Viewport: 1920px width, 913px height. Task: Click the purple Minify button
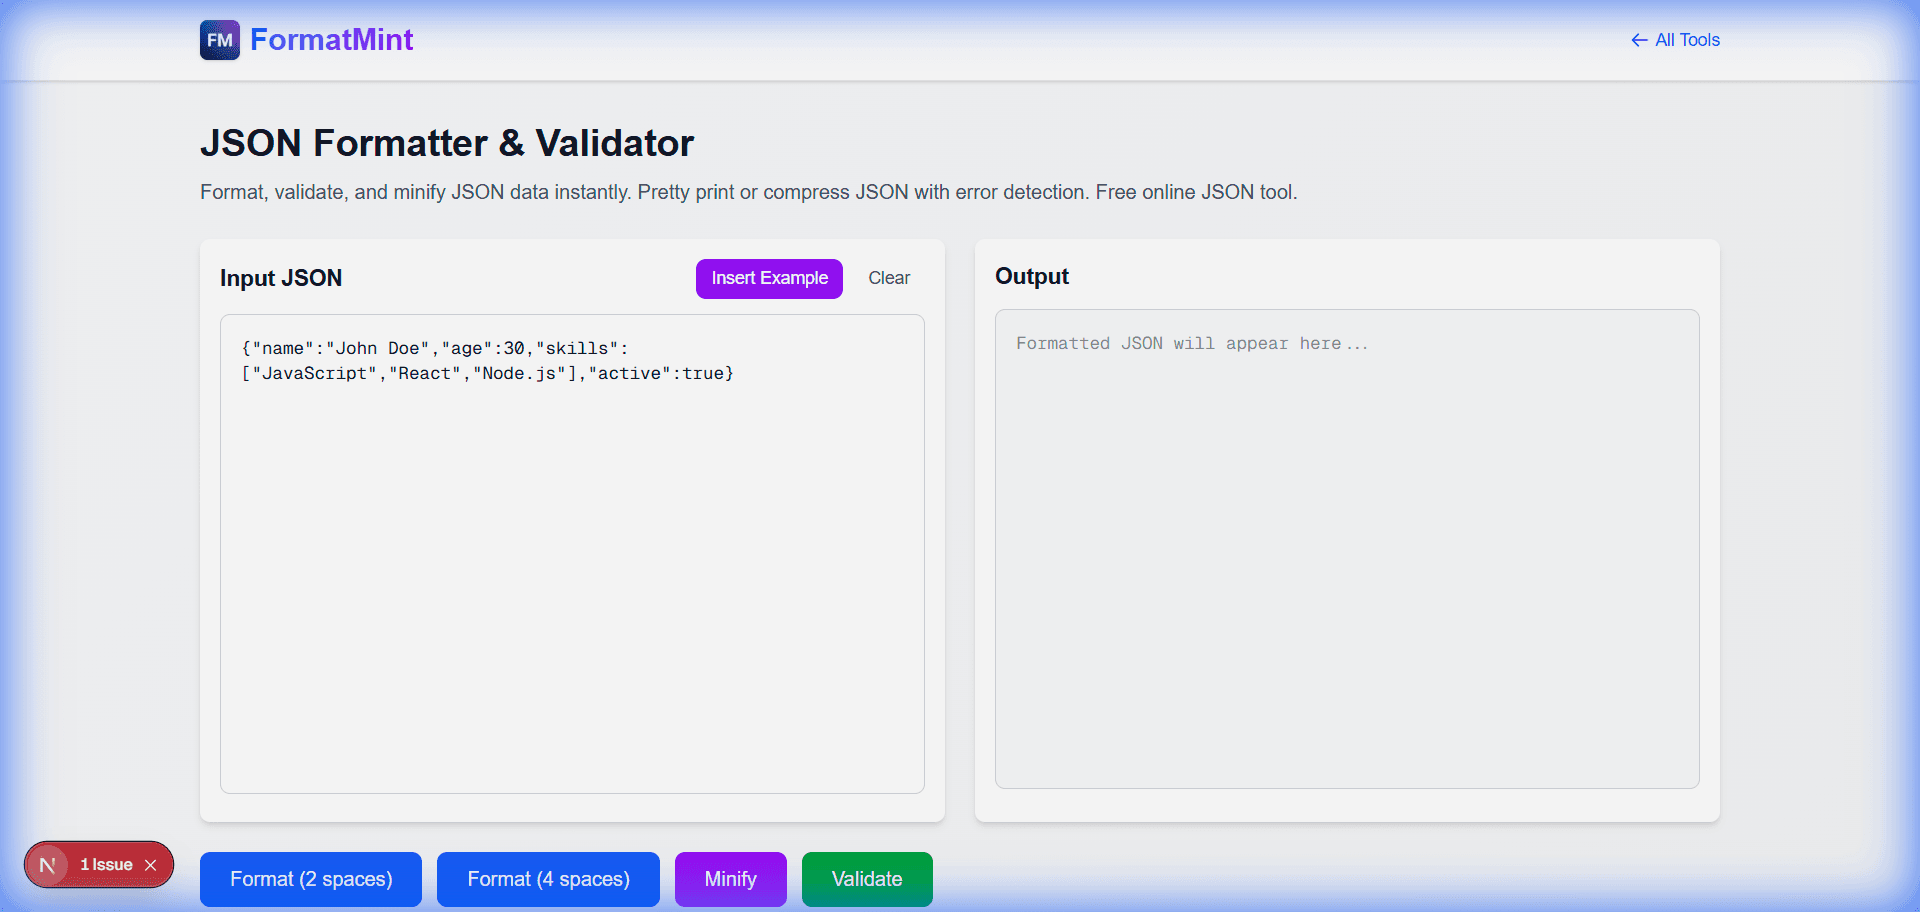pyautogui.click(x=731, y=879)
